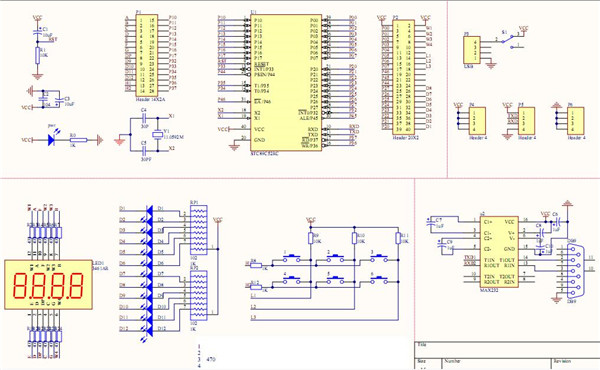Click the RP2 resistor network
Image resolution: width=600 pixels, height=370 pixels.
(x=199, y=295)
